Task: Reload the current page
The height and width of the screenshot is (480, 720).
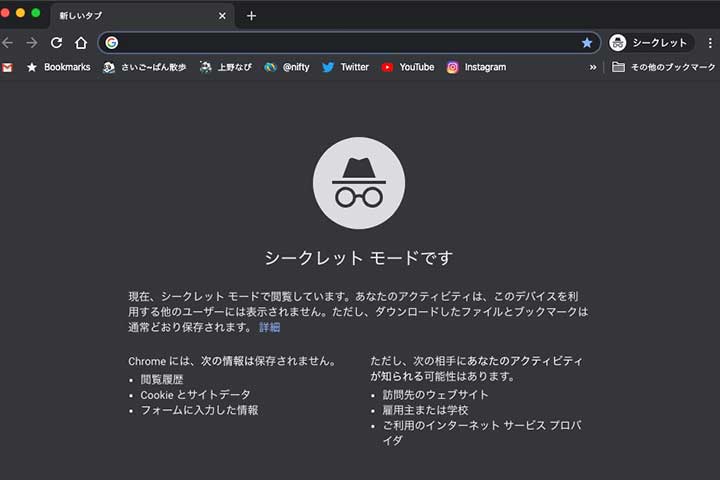Action: click(x=56, y=43)
